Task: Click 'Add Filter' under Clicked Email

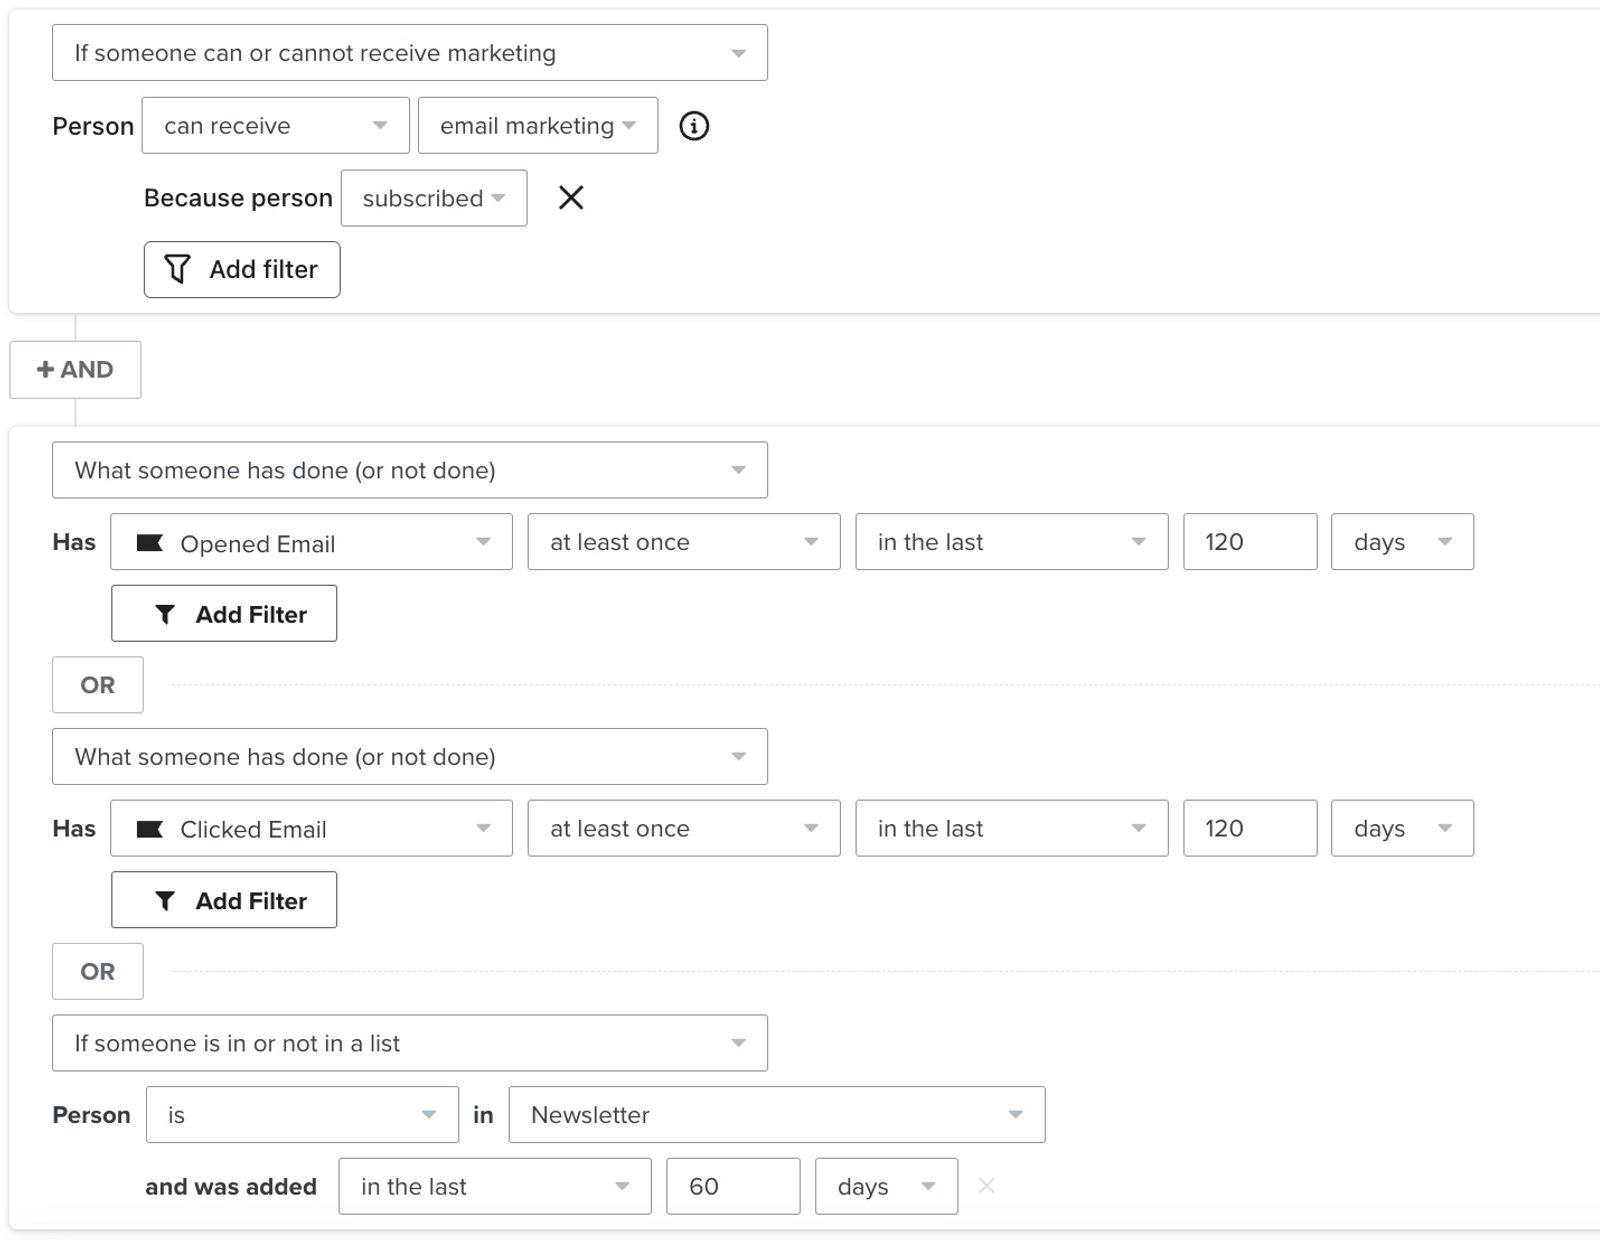Action: 224,900
